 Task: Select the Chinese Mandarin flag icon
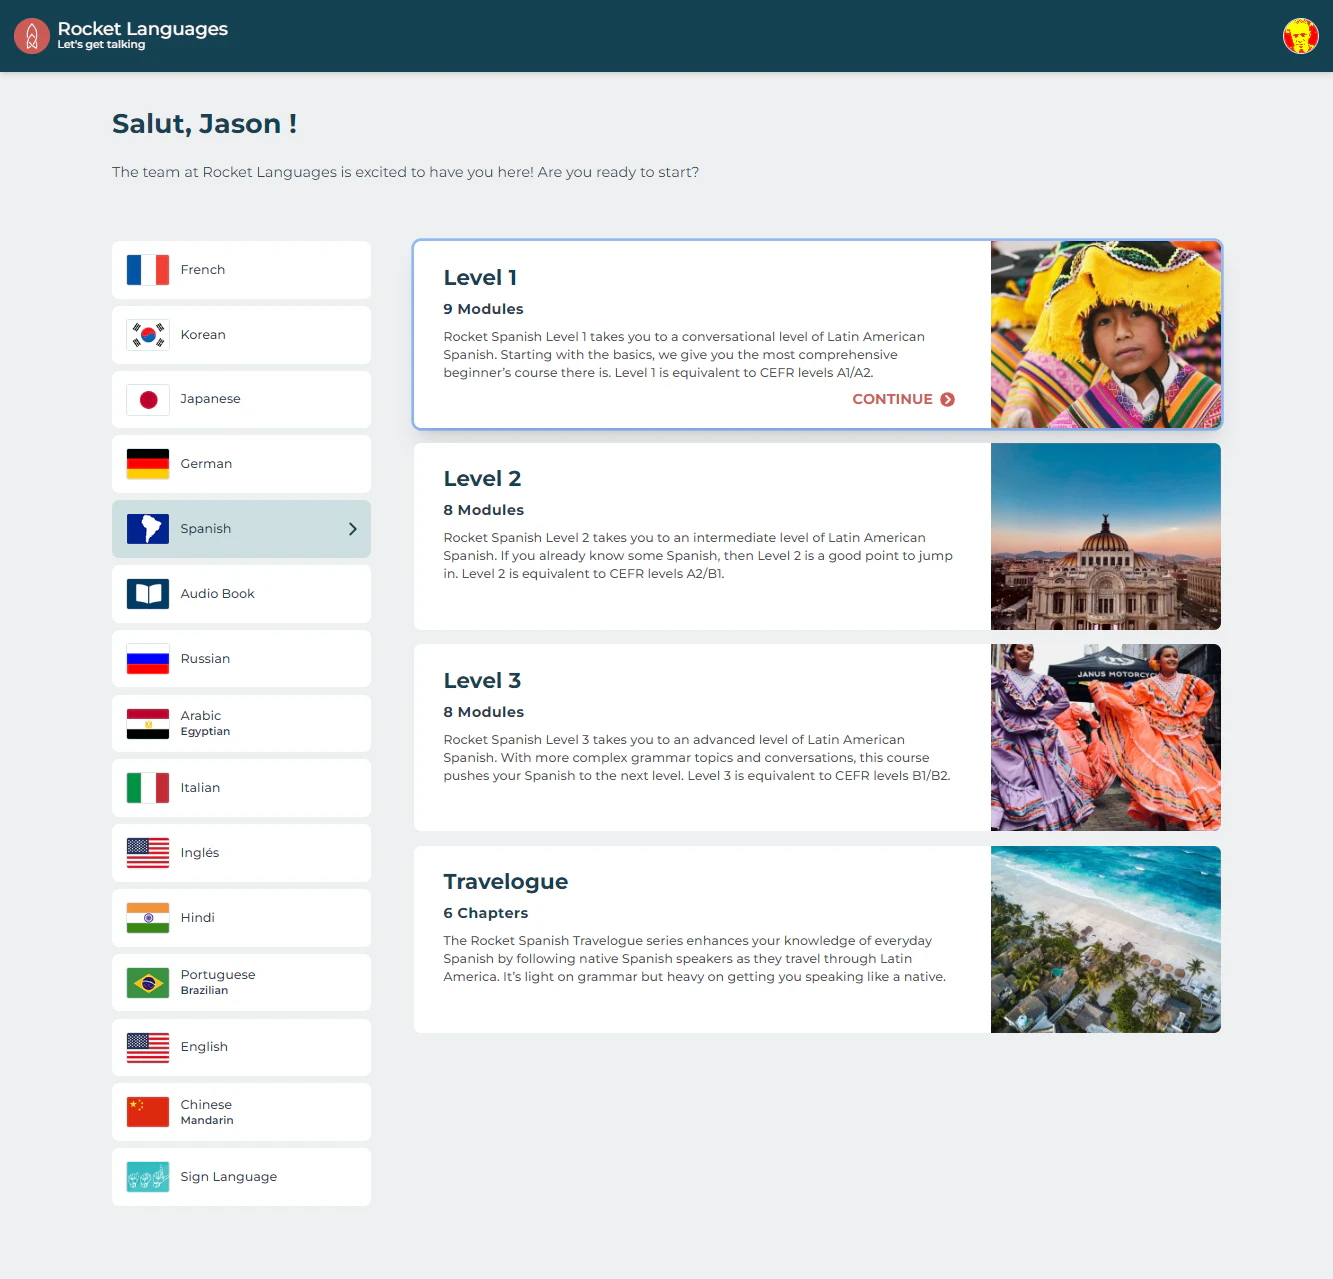pyautogui.click(x=147, y=1111)
